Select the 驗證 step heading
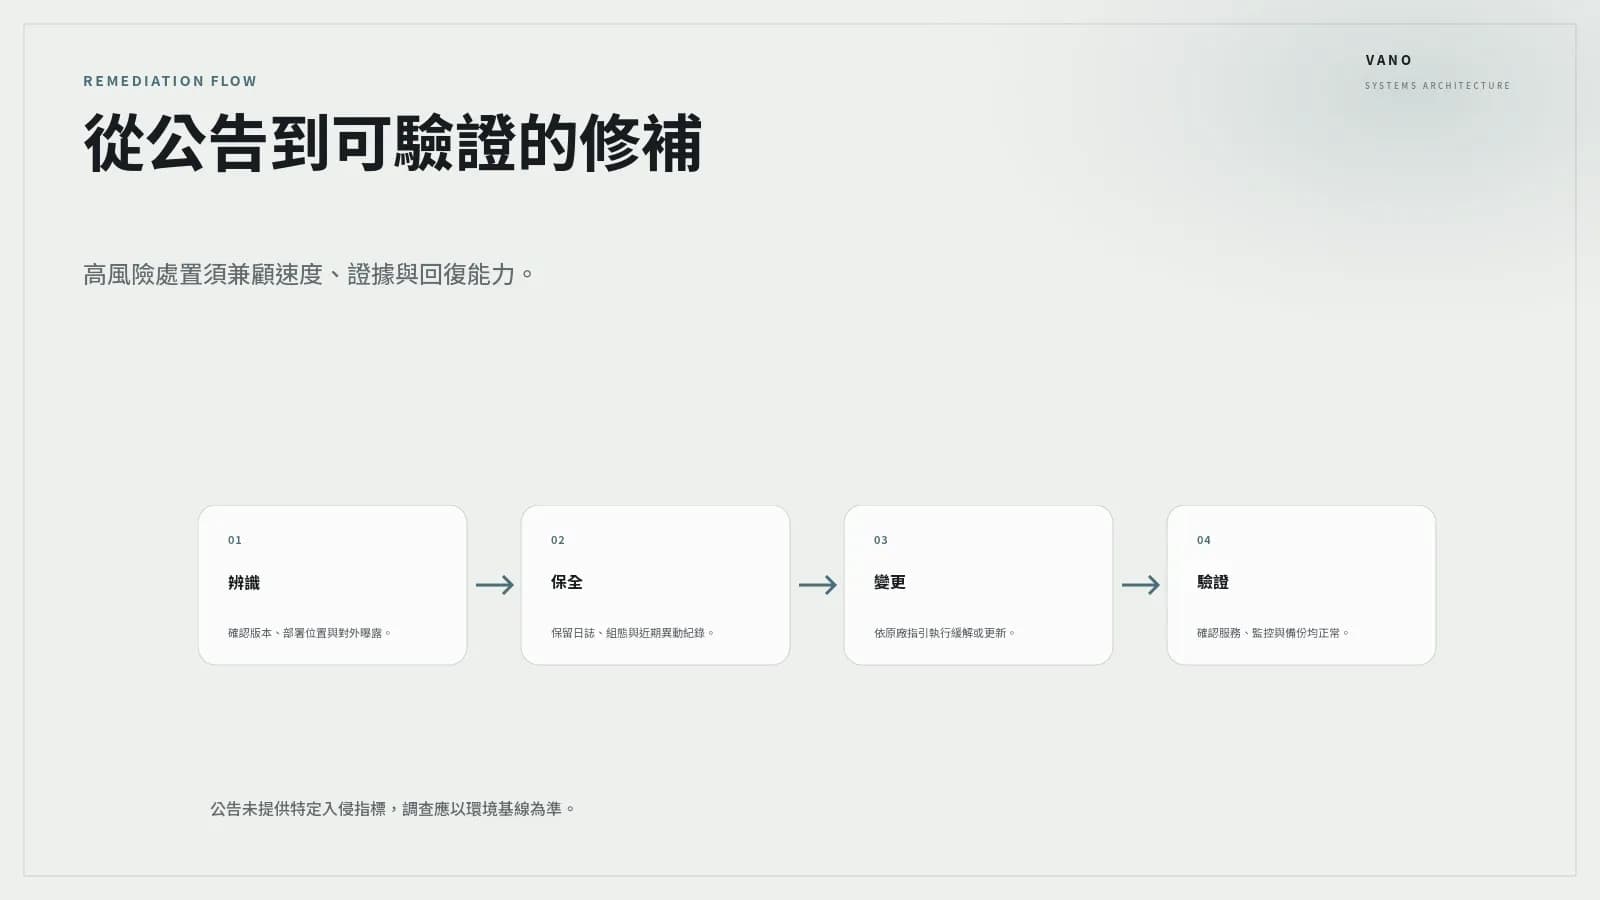1600x900 pixels. [1213, 582]
